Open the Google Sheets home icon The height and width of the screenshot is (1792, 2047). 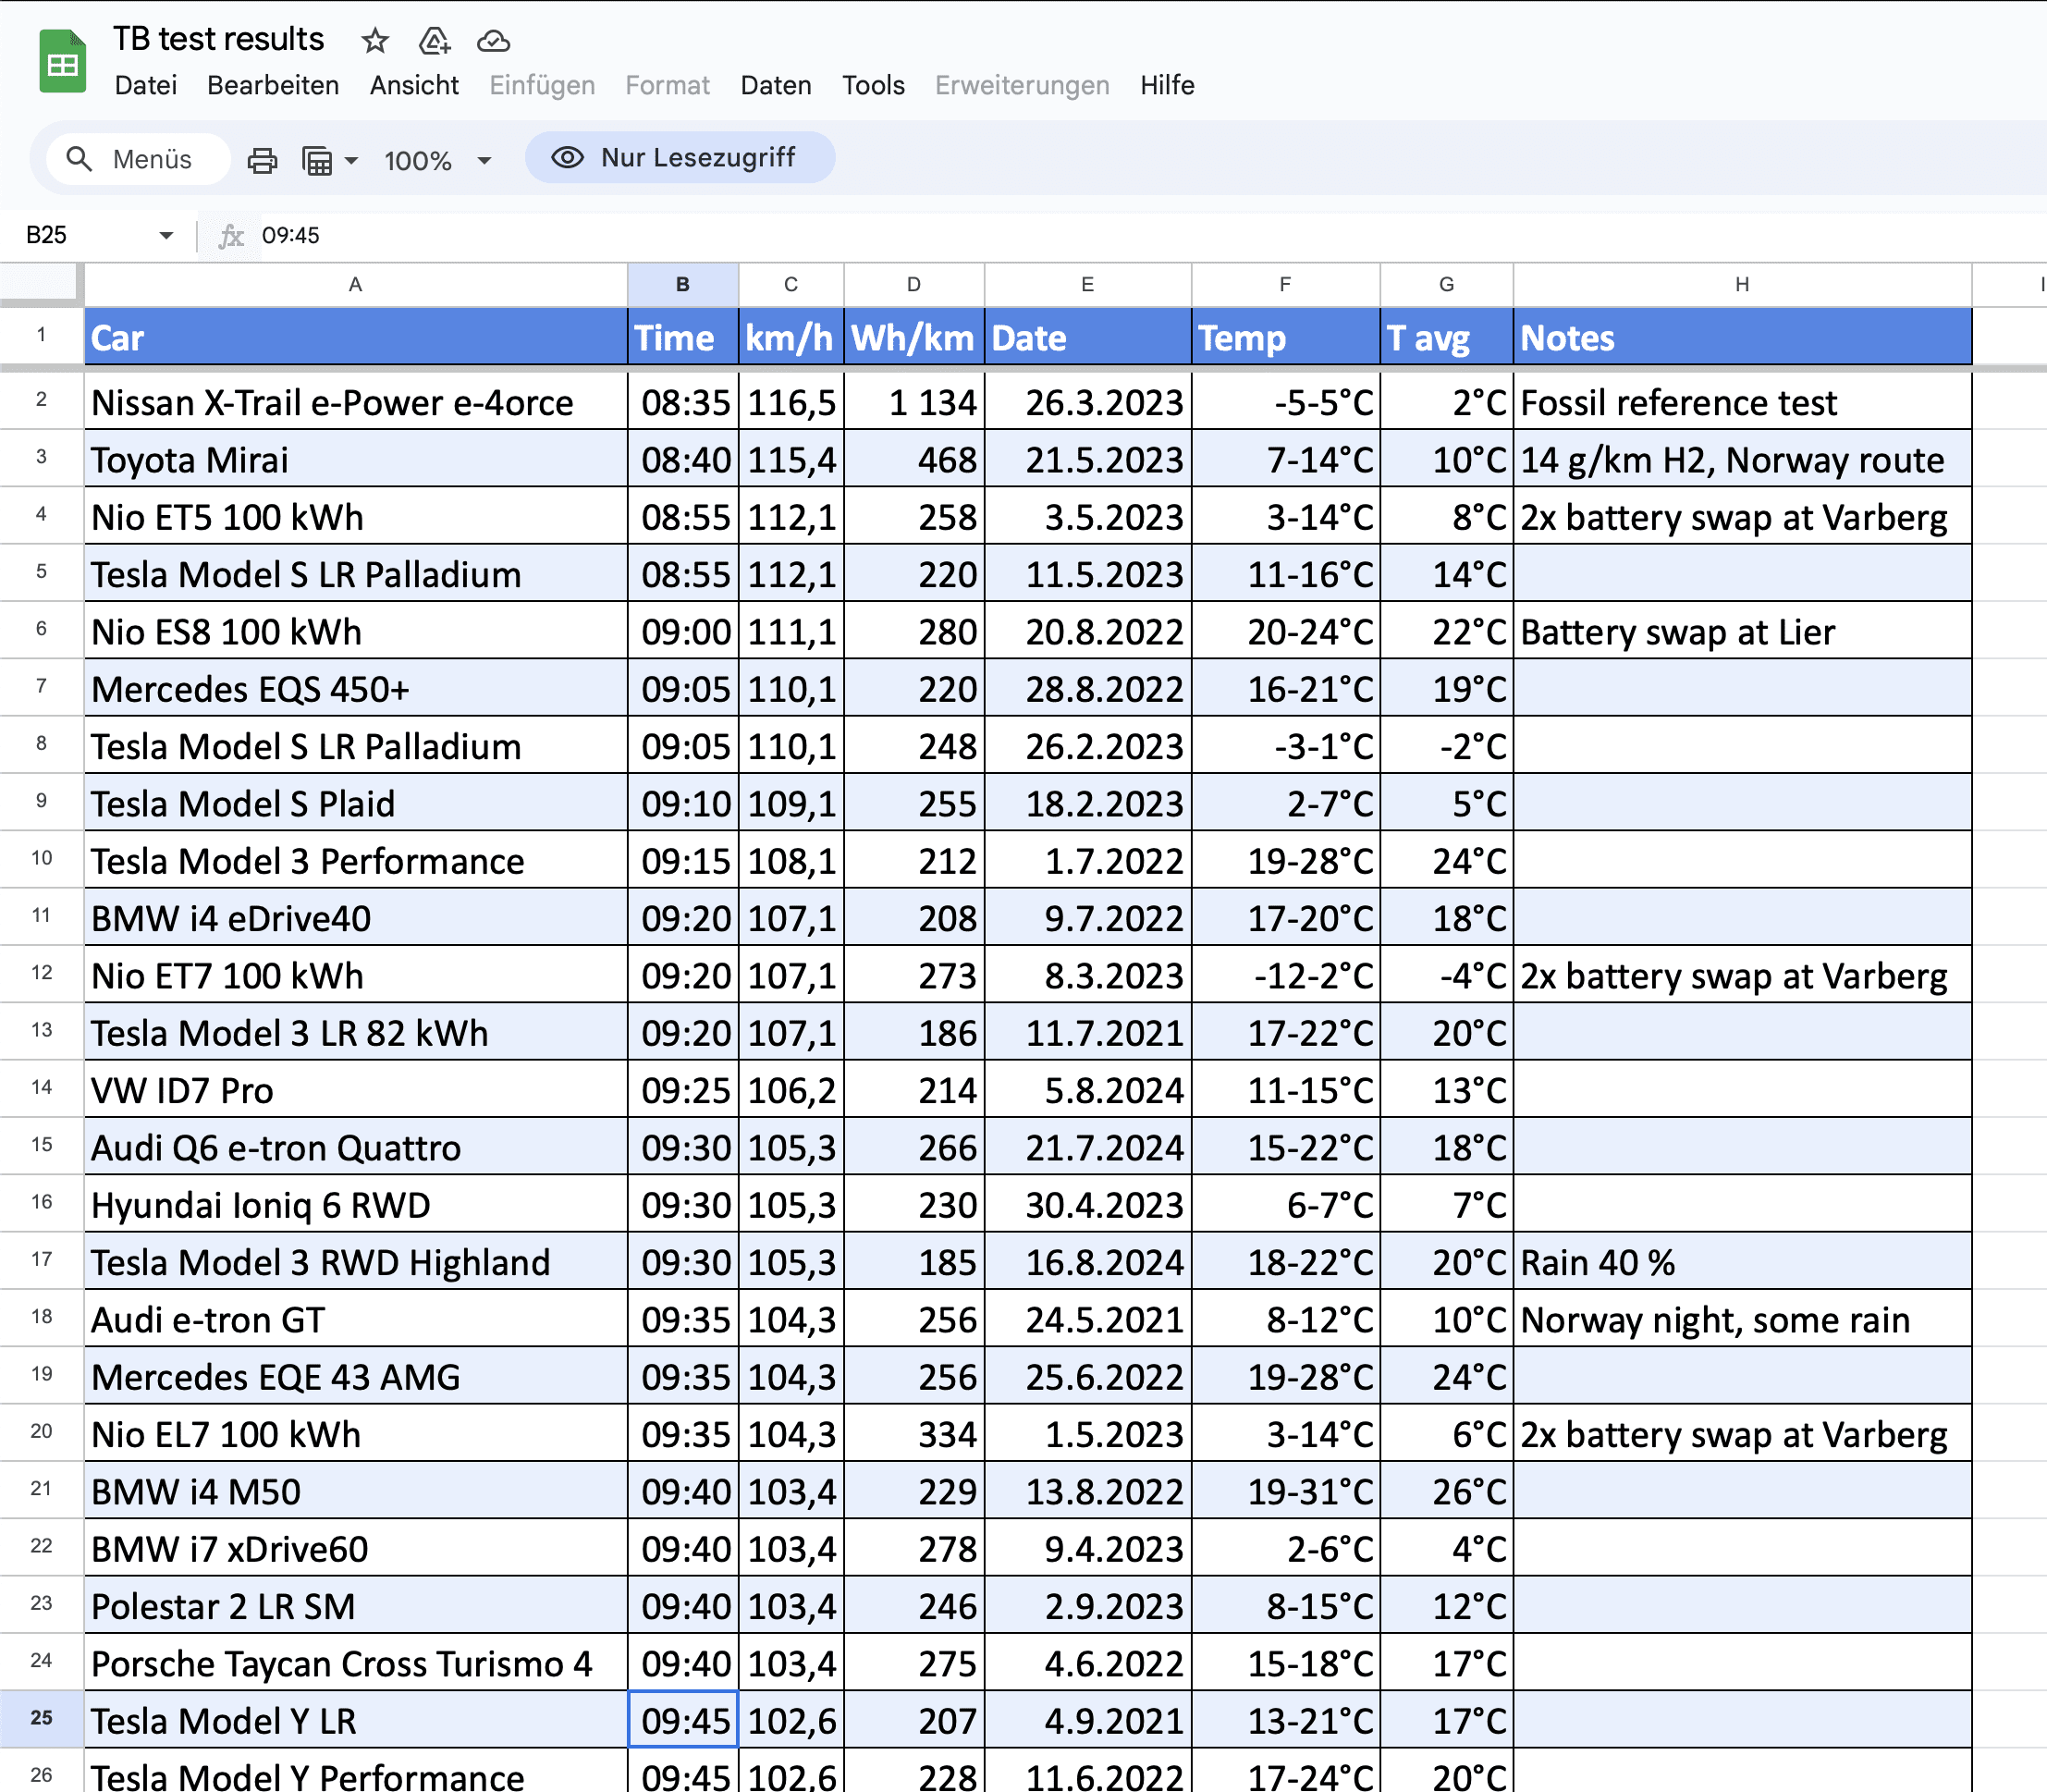pos(62,61)
